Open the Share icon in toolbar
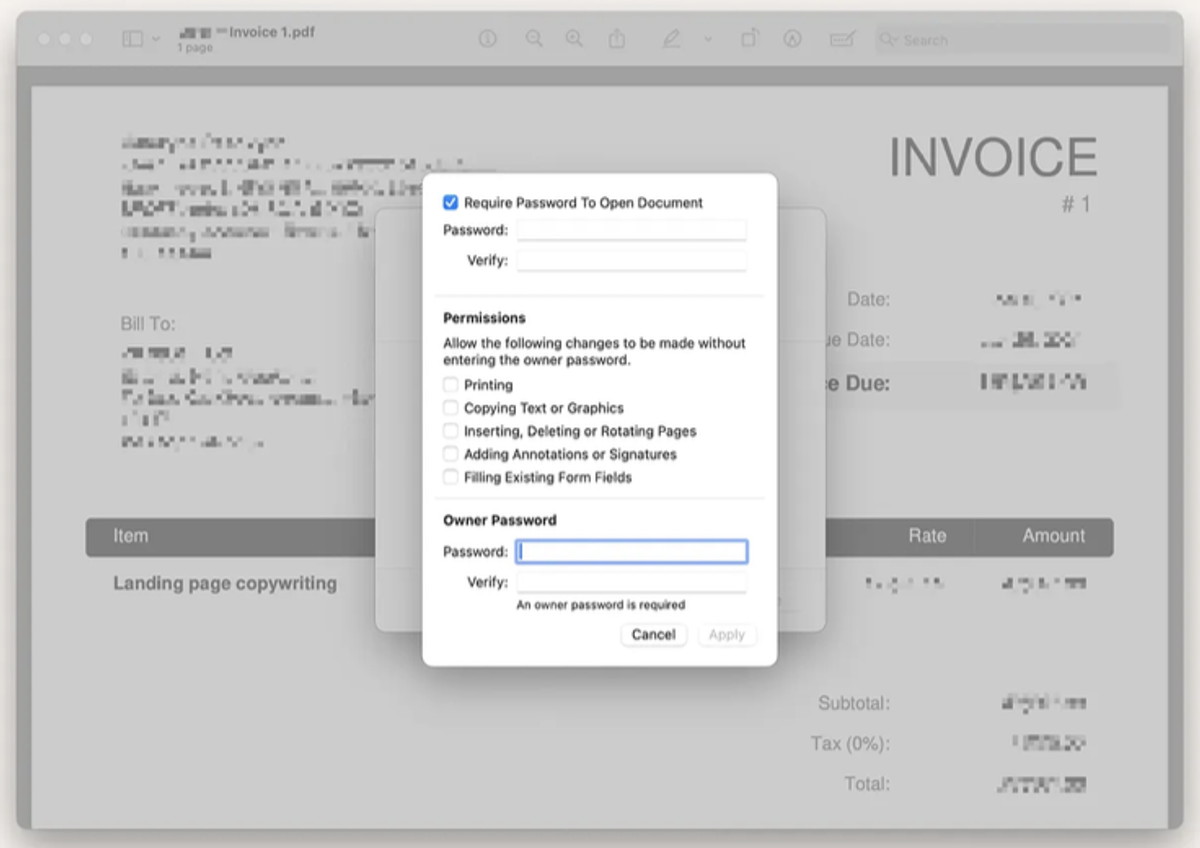The height and width of the screenshot is (848, 1200). point(617,39)
